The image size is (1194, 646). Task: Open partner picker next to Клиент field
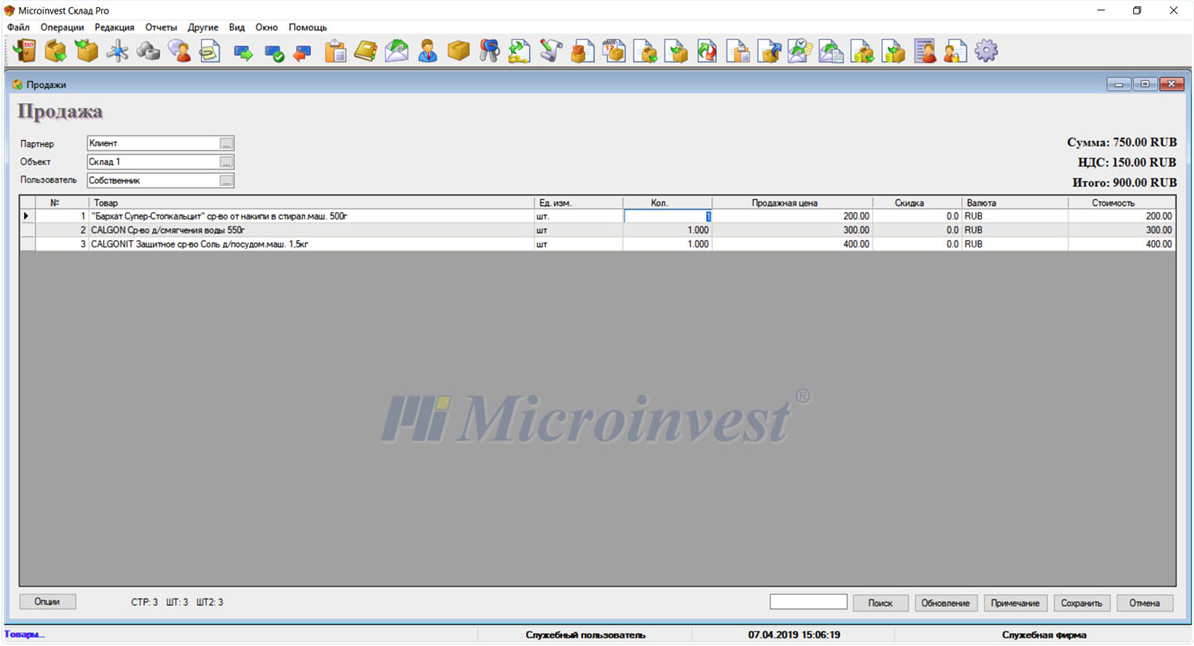(x=227, y=143)
